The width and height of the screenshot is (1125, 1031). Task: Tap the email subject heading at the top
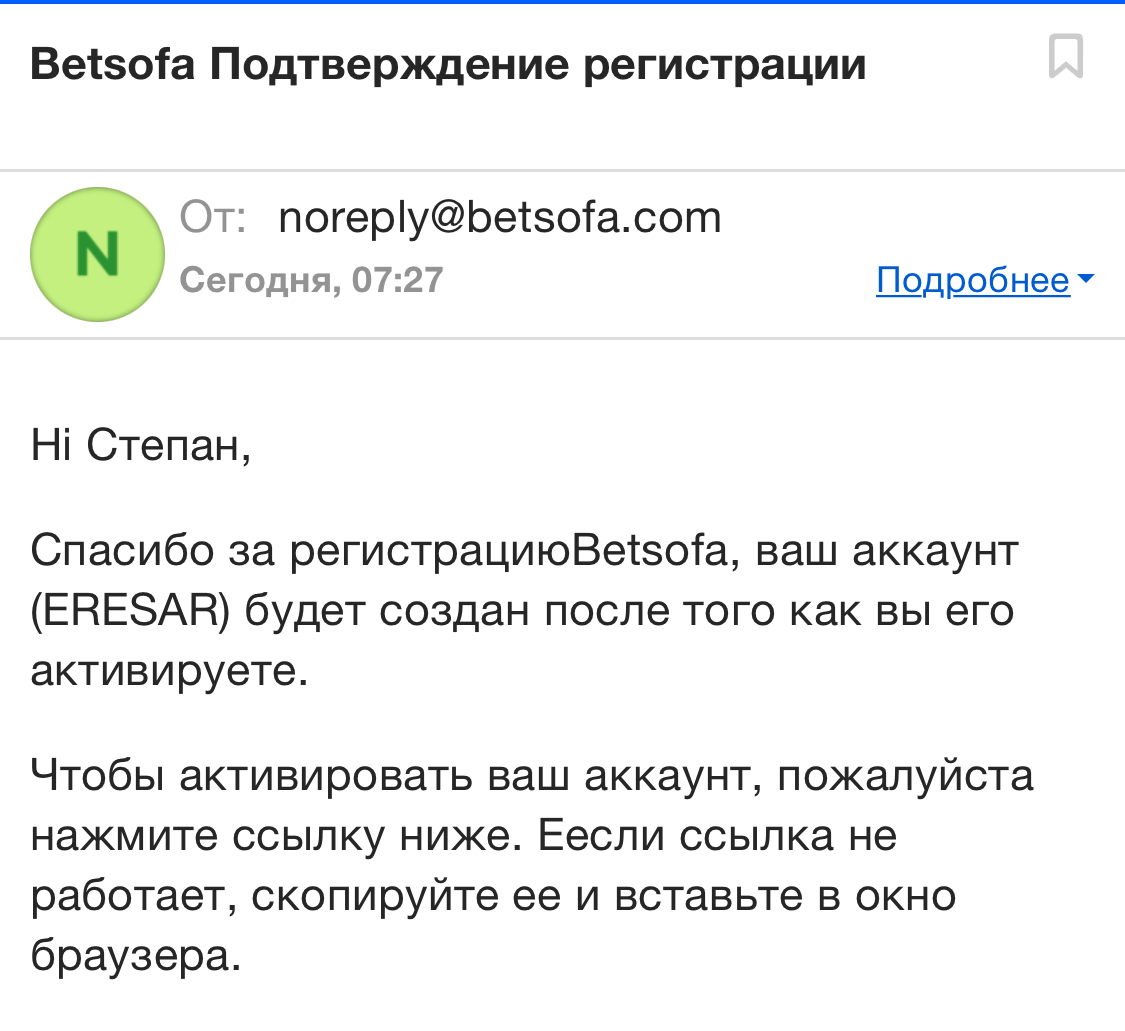[x=448, y=65]
